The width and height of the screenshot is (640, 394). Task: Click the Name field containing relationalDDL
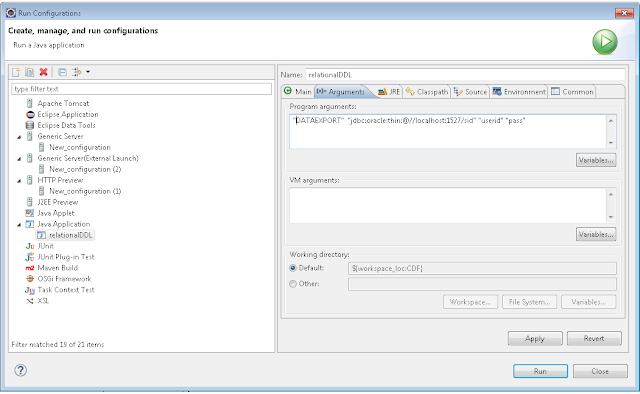[x=465, y=75]
